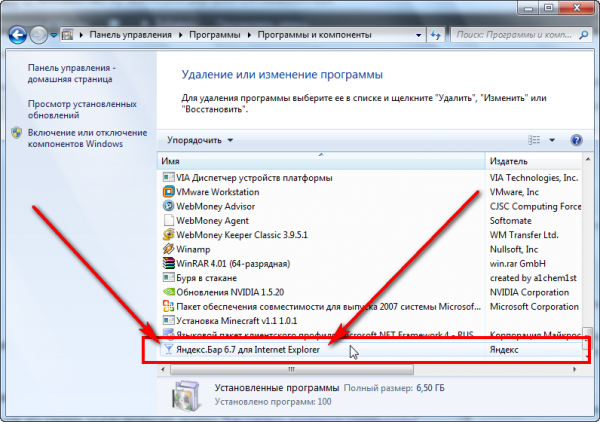
Task: Expand the address bar history dropdown
Action: point(419,35)
